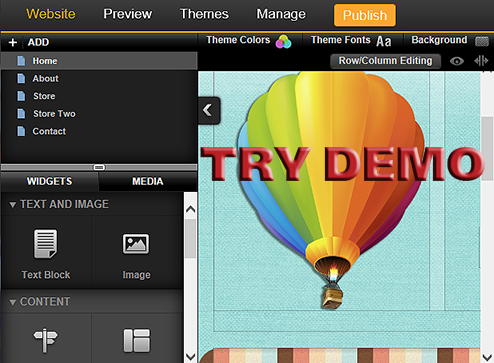The image size is (494, 363).
Task: Switch to the WIDGETS tab
Action: click(49, 181)
